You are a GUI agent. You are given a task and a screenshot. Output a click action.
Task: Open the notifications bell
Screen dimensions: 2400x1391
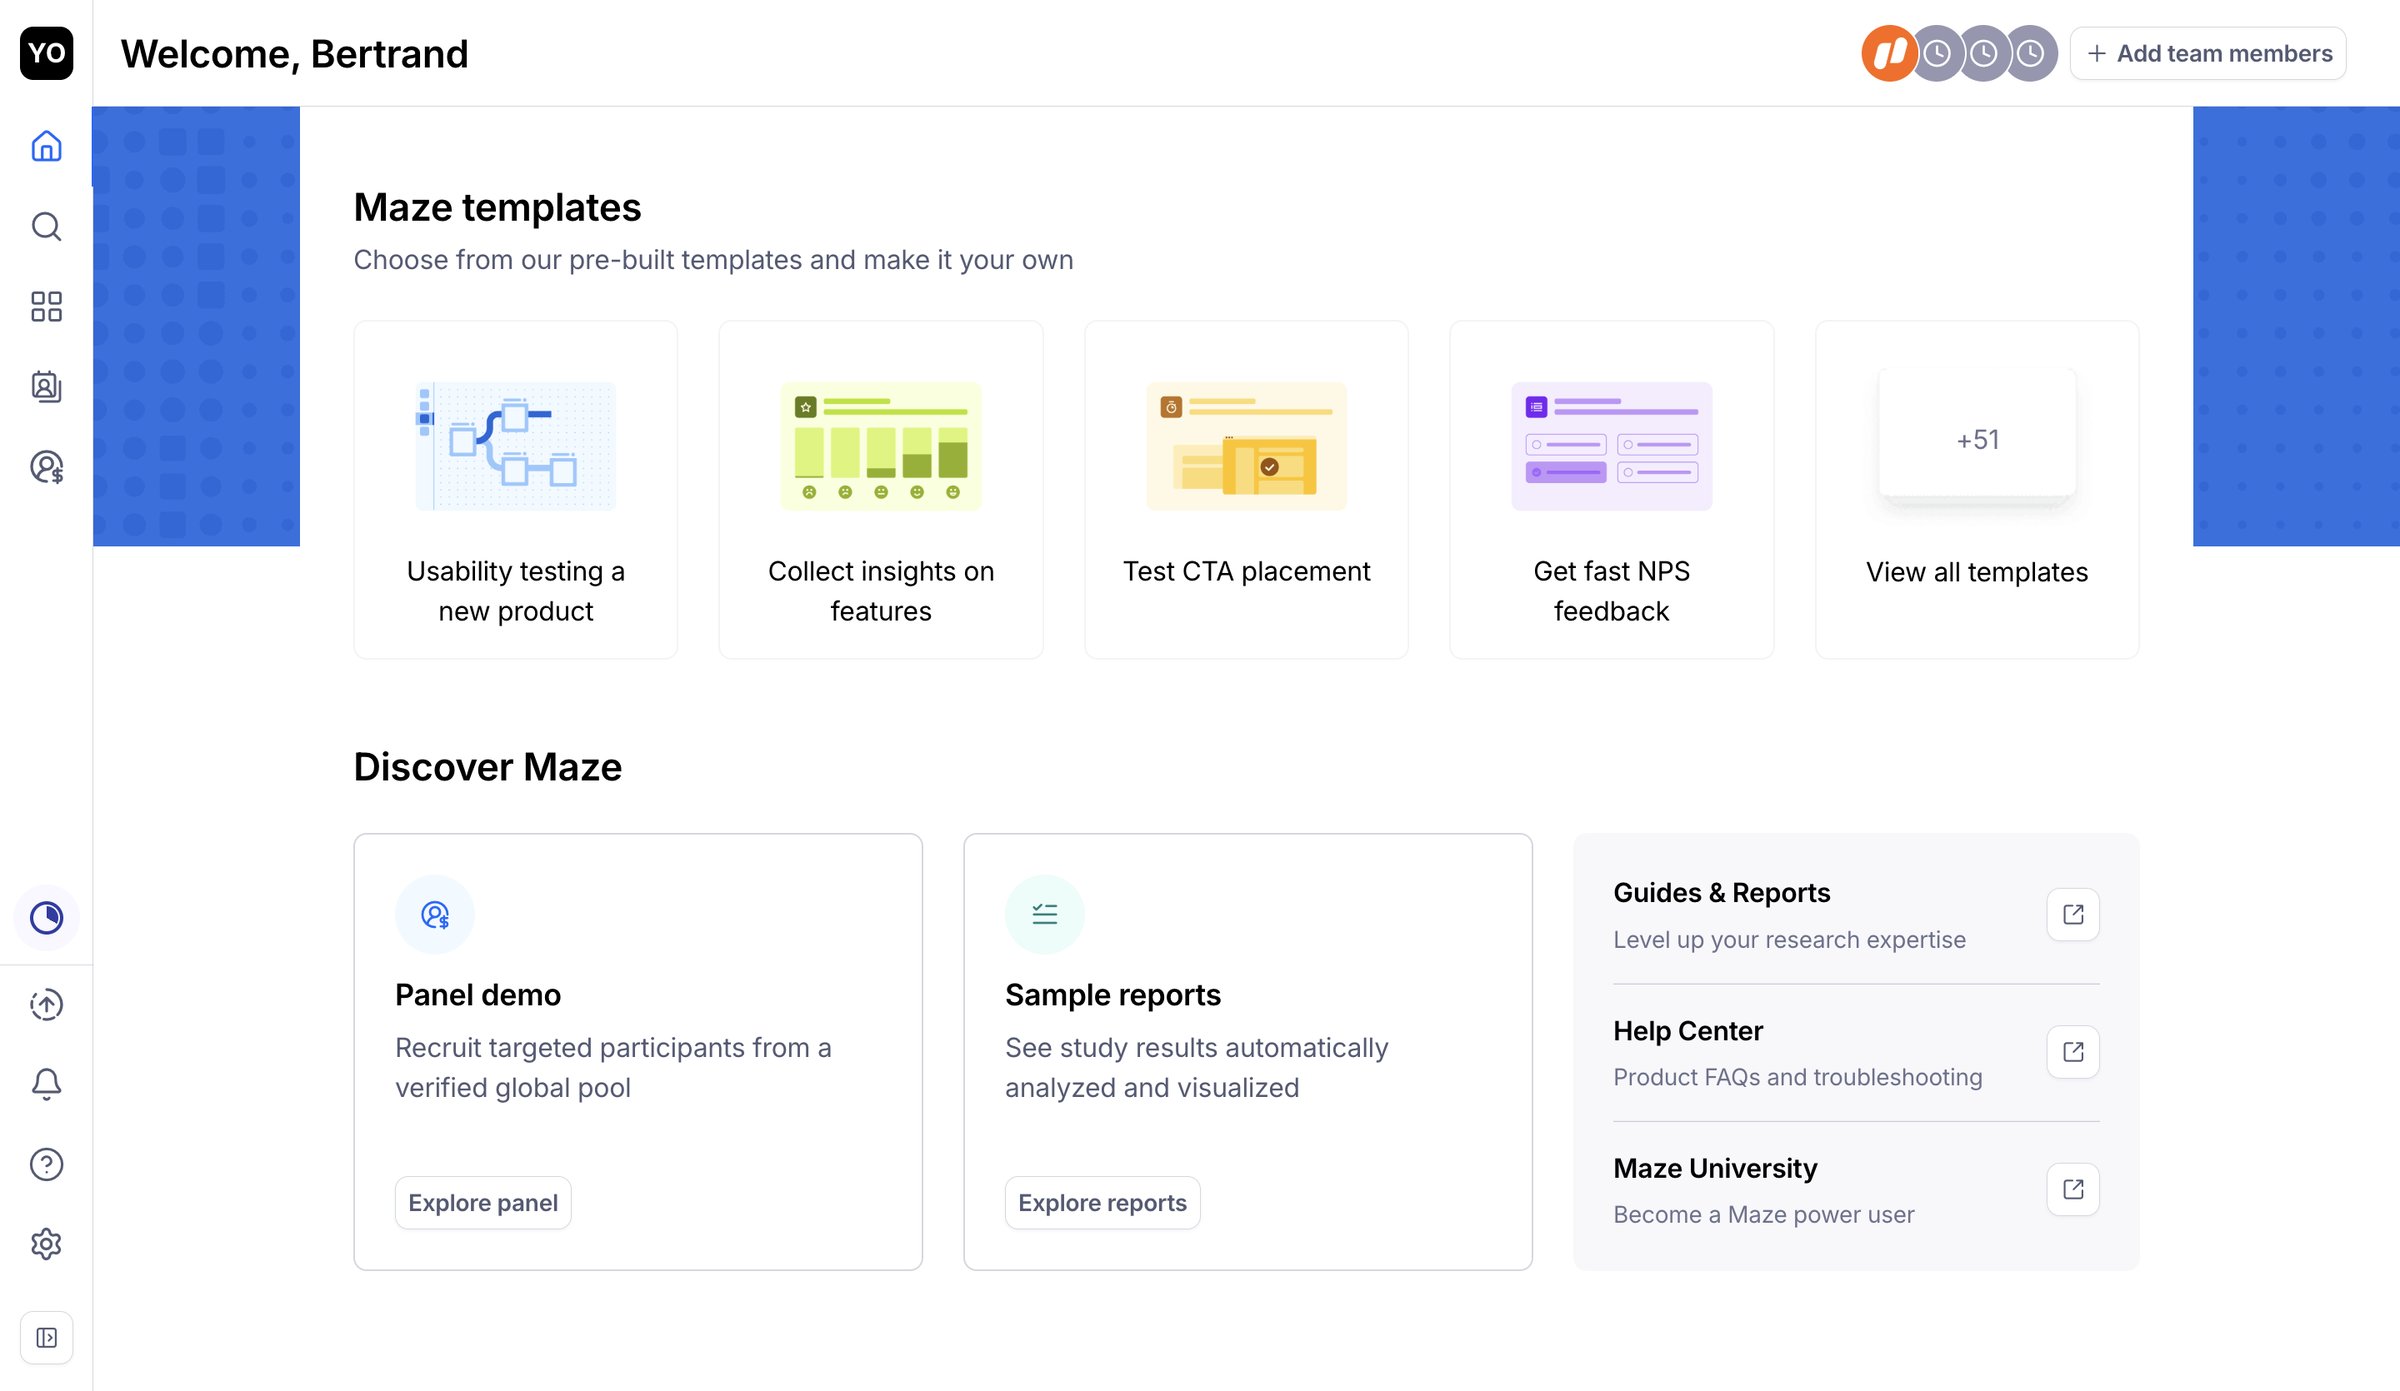[x=46, y=1084]
